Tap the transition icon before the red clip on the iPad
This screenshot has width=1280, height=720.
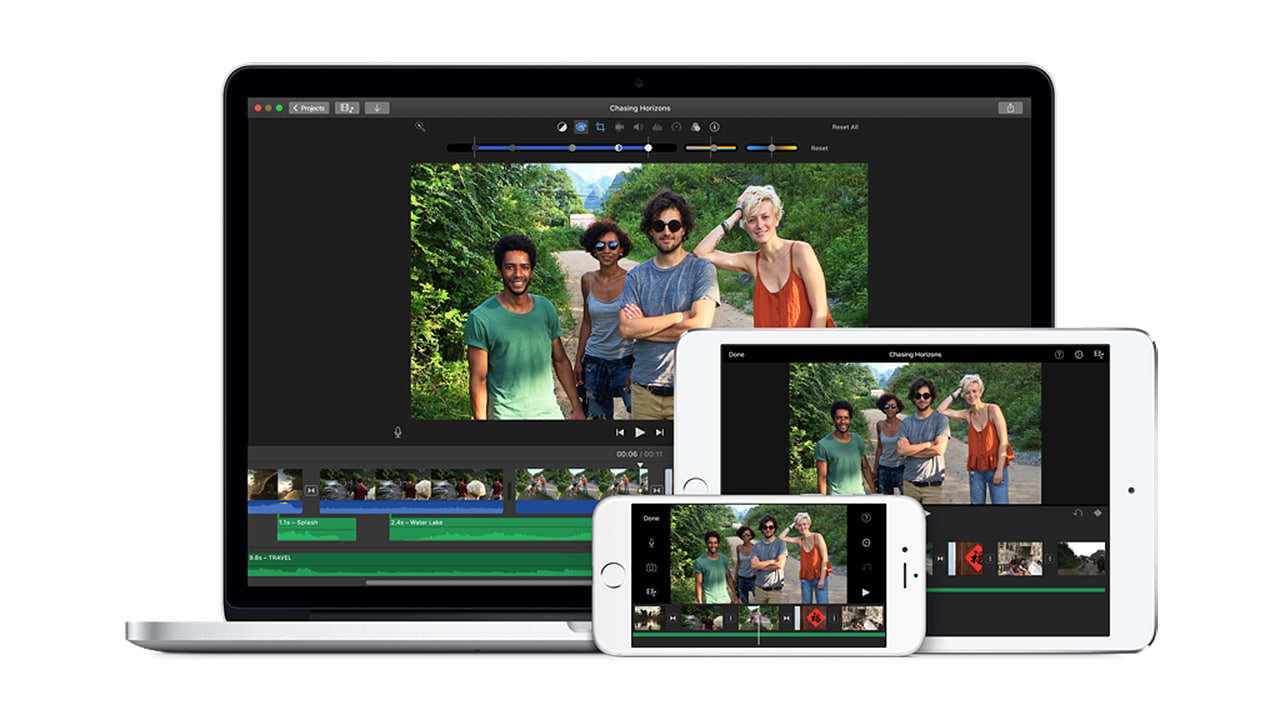click(x=940, y=558)
